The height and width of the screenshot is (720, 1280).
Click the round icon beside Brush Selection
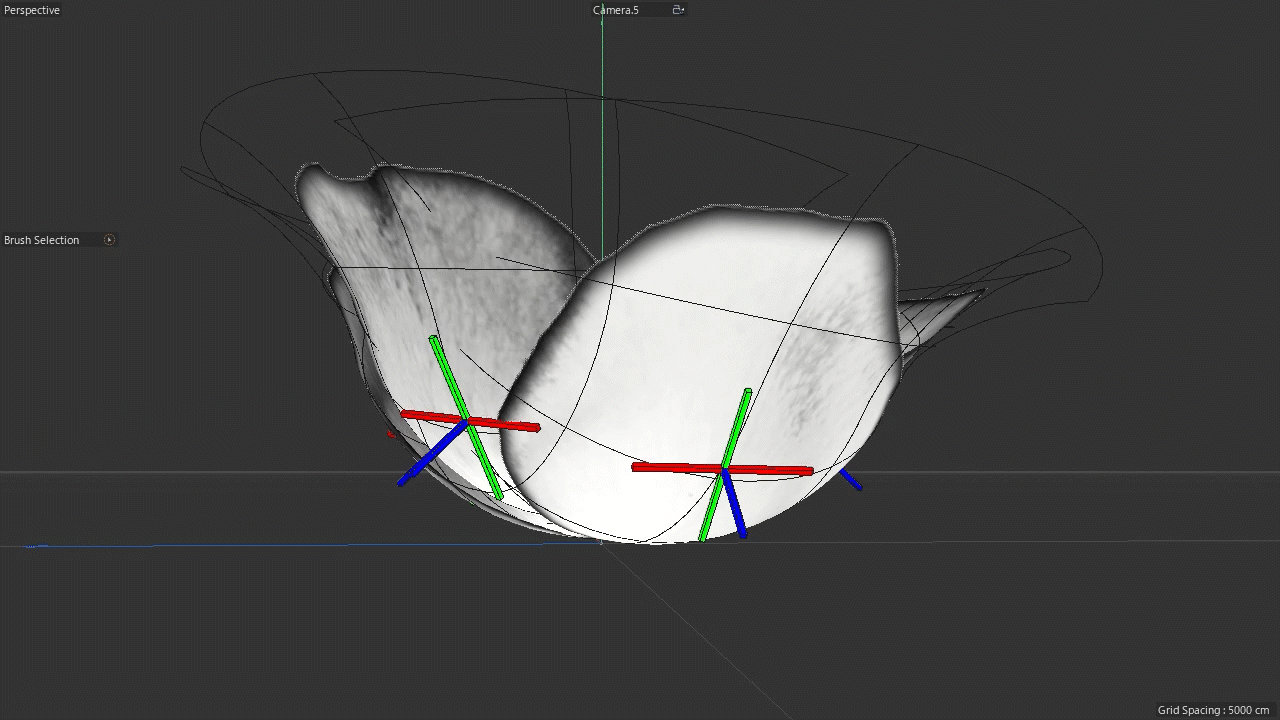pos(110,240)
